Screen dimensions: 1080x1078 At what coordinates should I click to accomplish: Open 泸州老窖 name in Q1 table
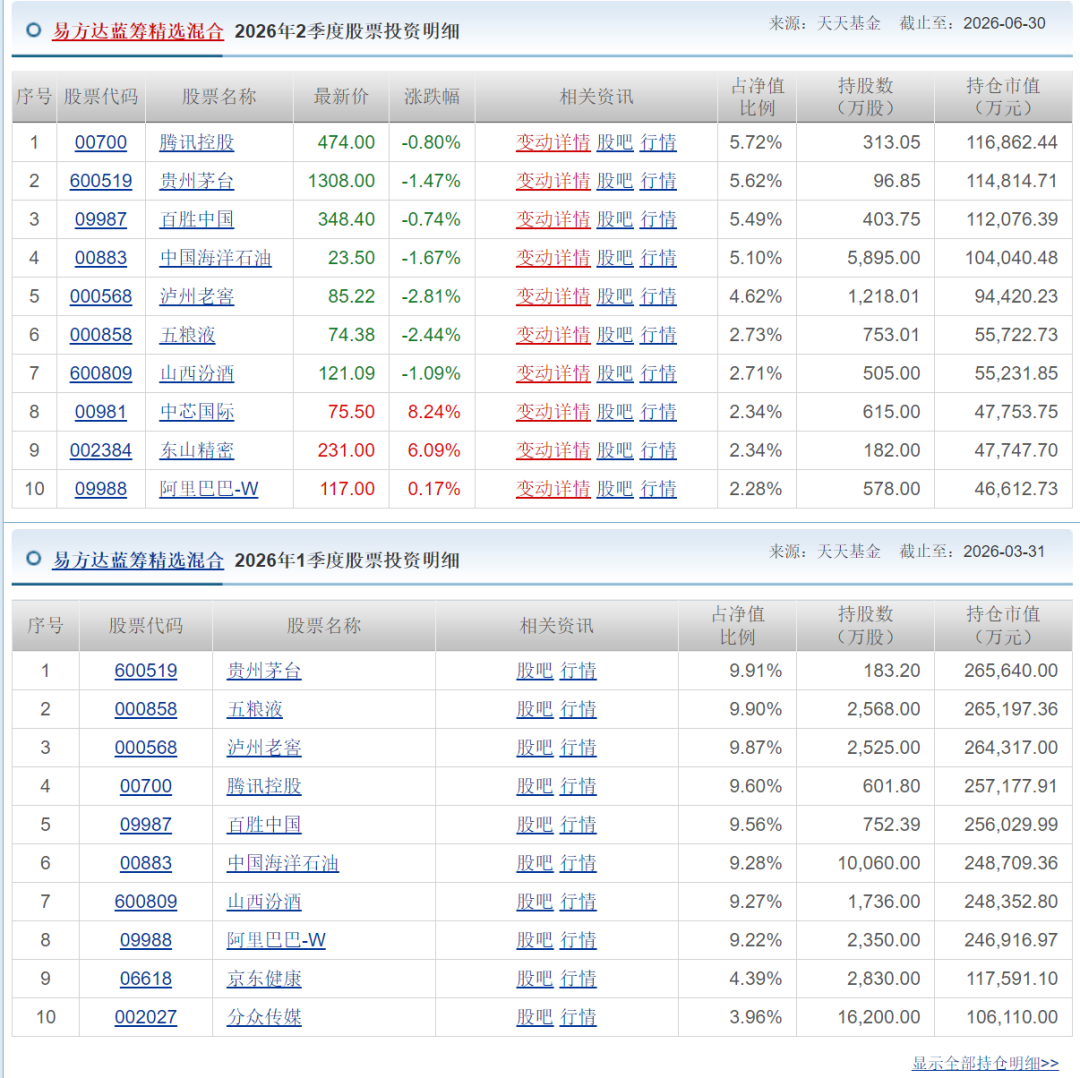pos(264,748)
